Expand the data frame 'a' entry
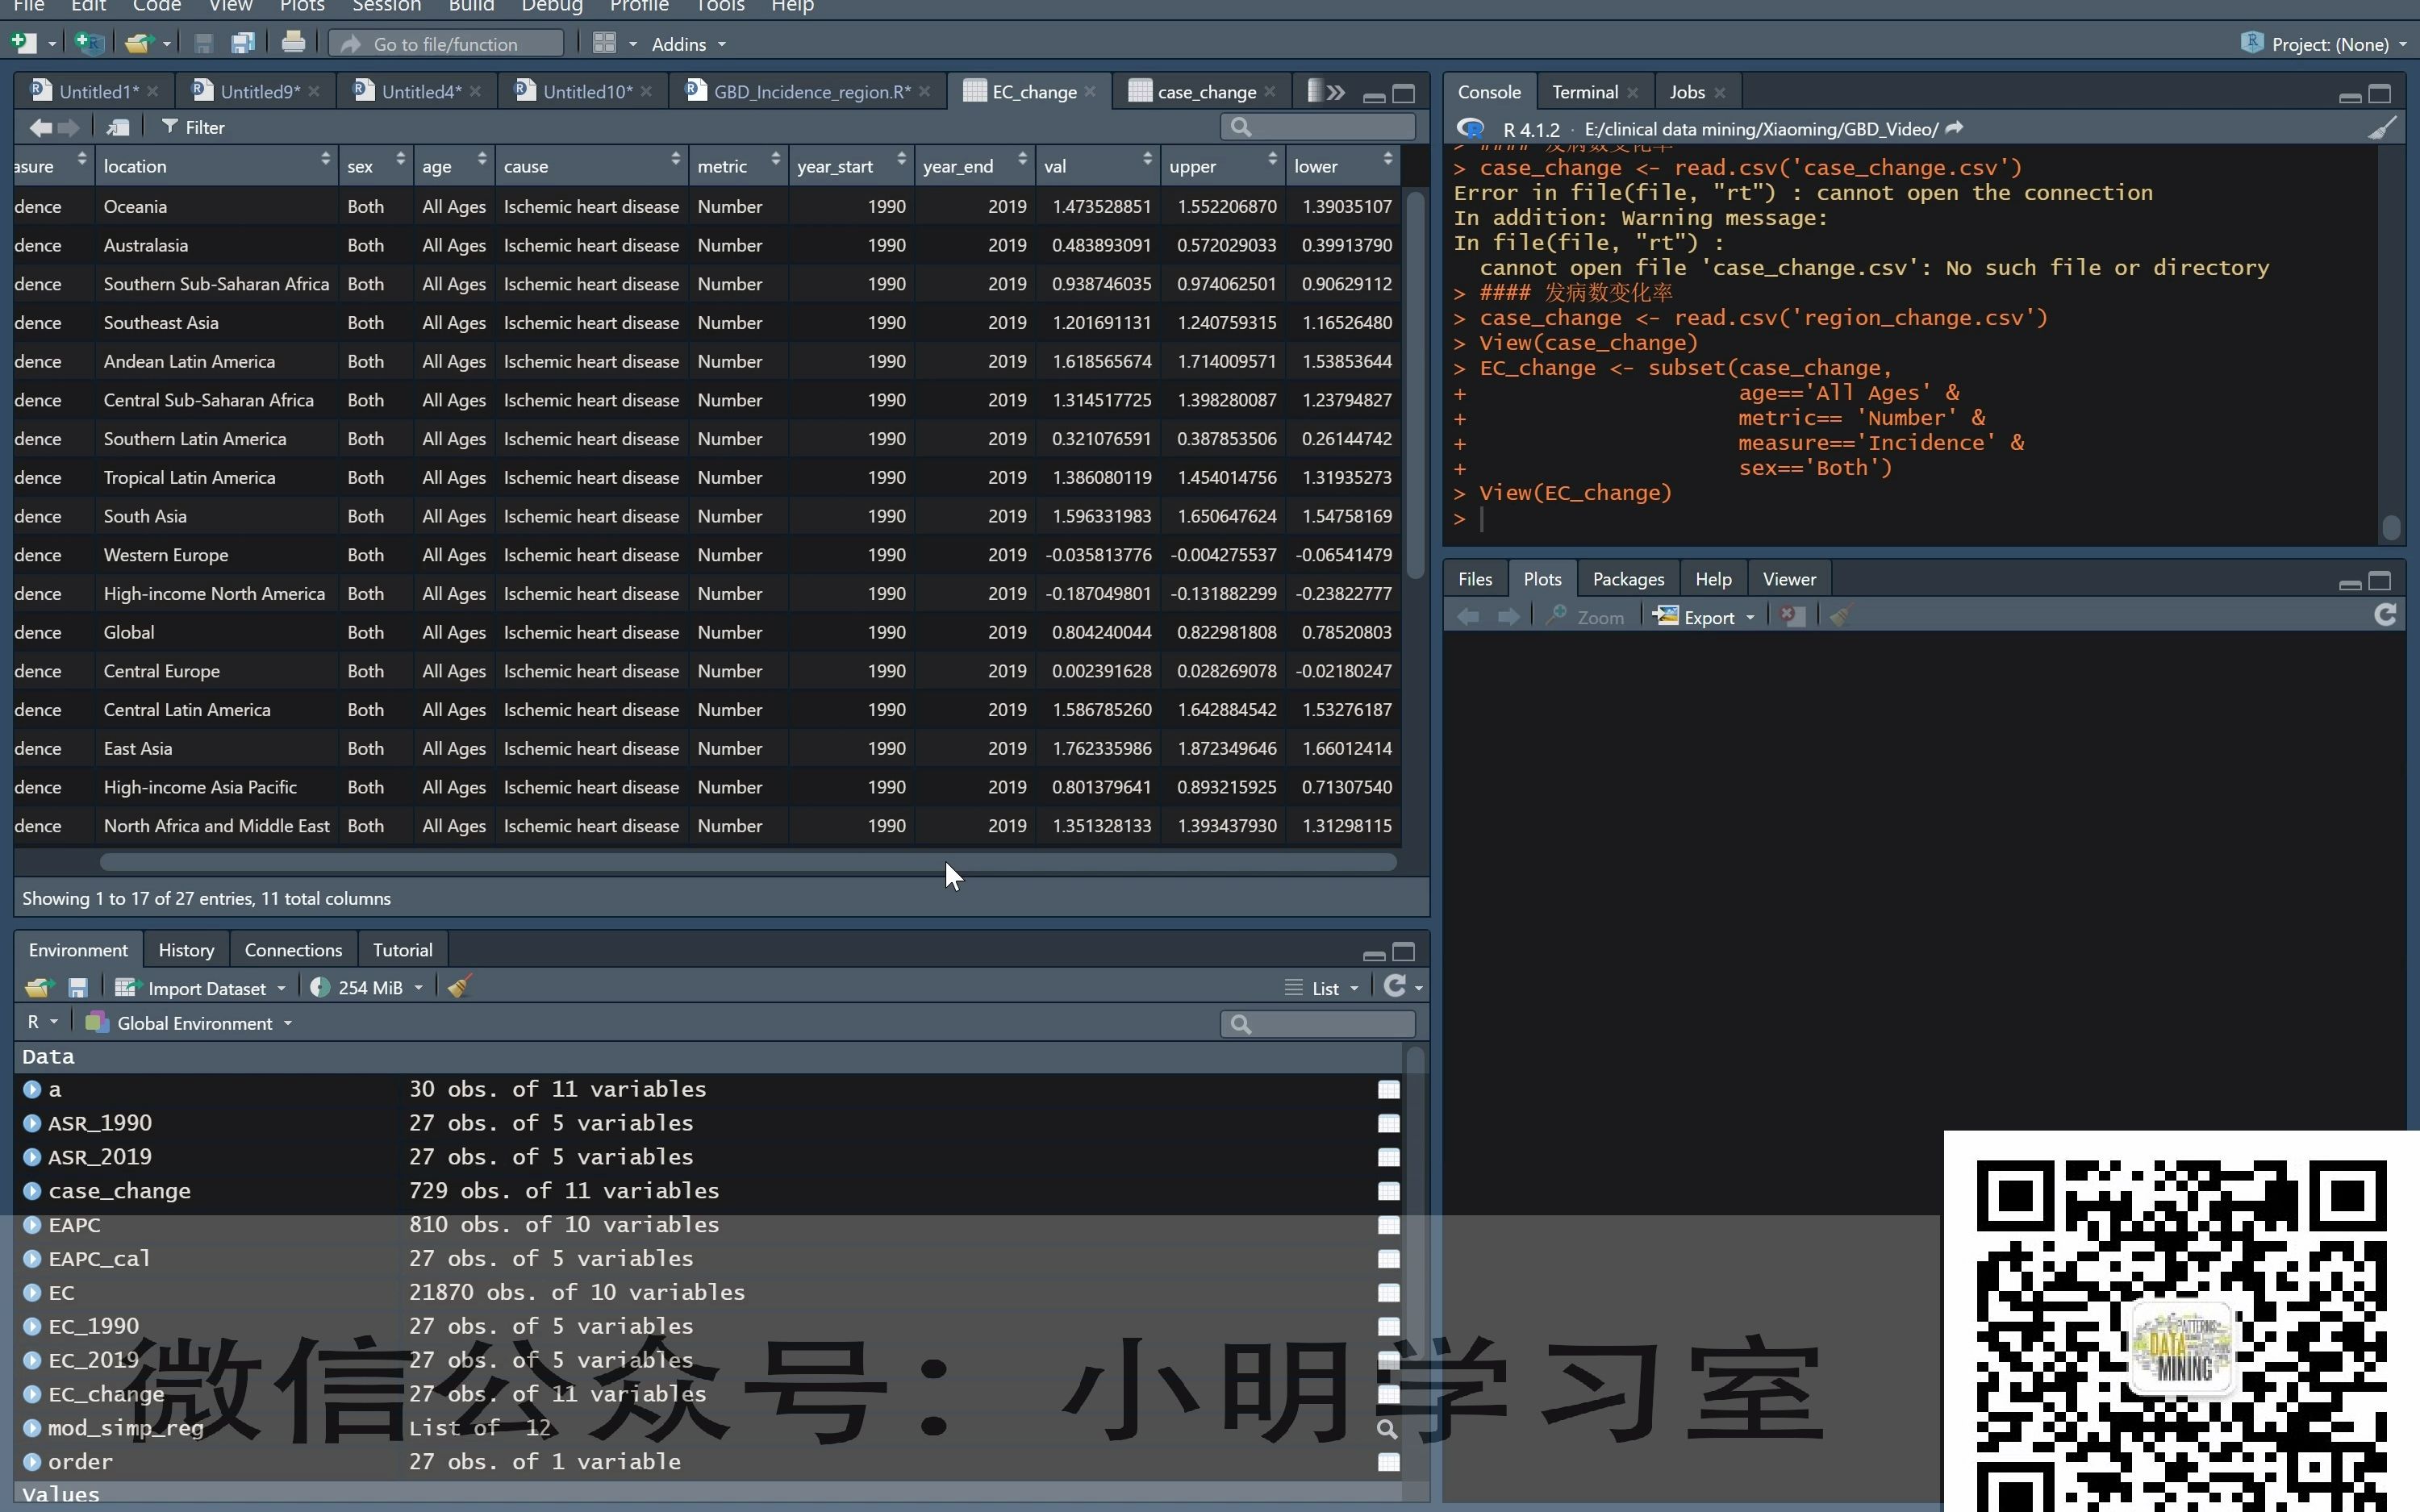Screen dimensions: 2420x1512 32,1089
